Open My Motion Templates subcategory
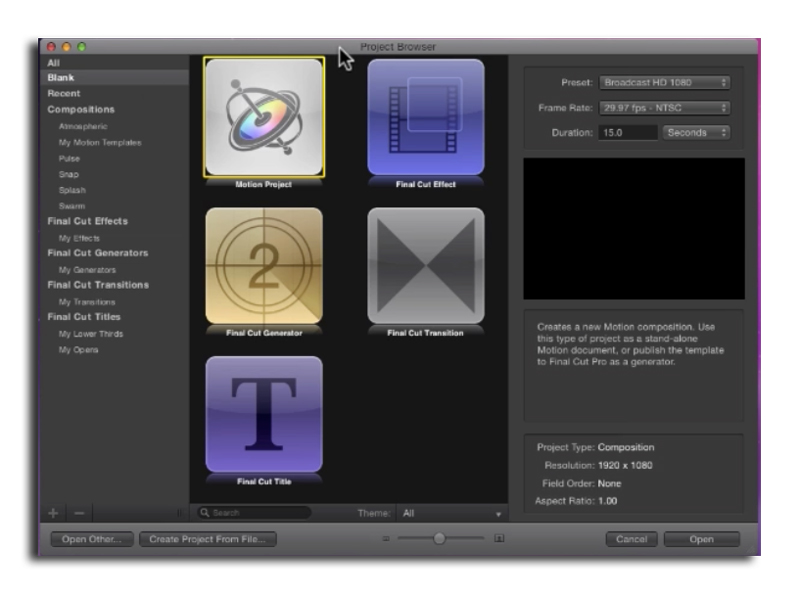 [x=100, y=142]
